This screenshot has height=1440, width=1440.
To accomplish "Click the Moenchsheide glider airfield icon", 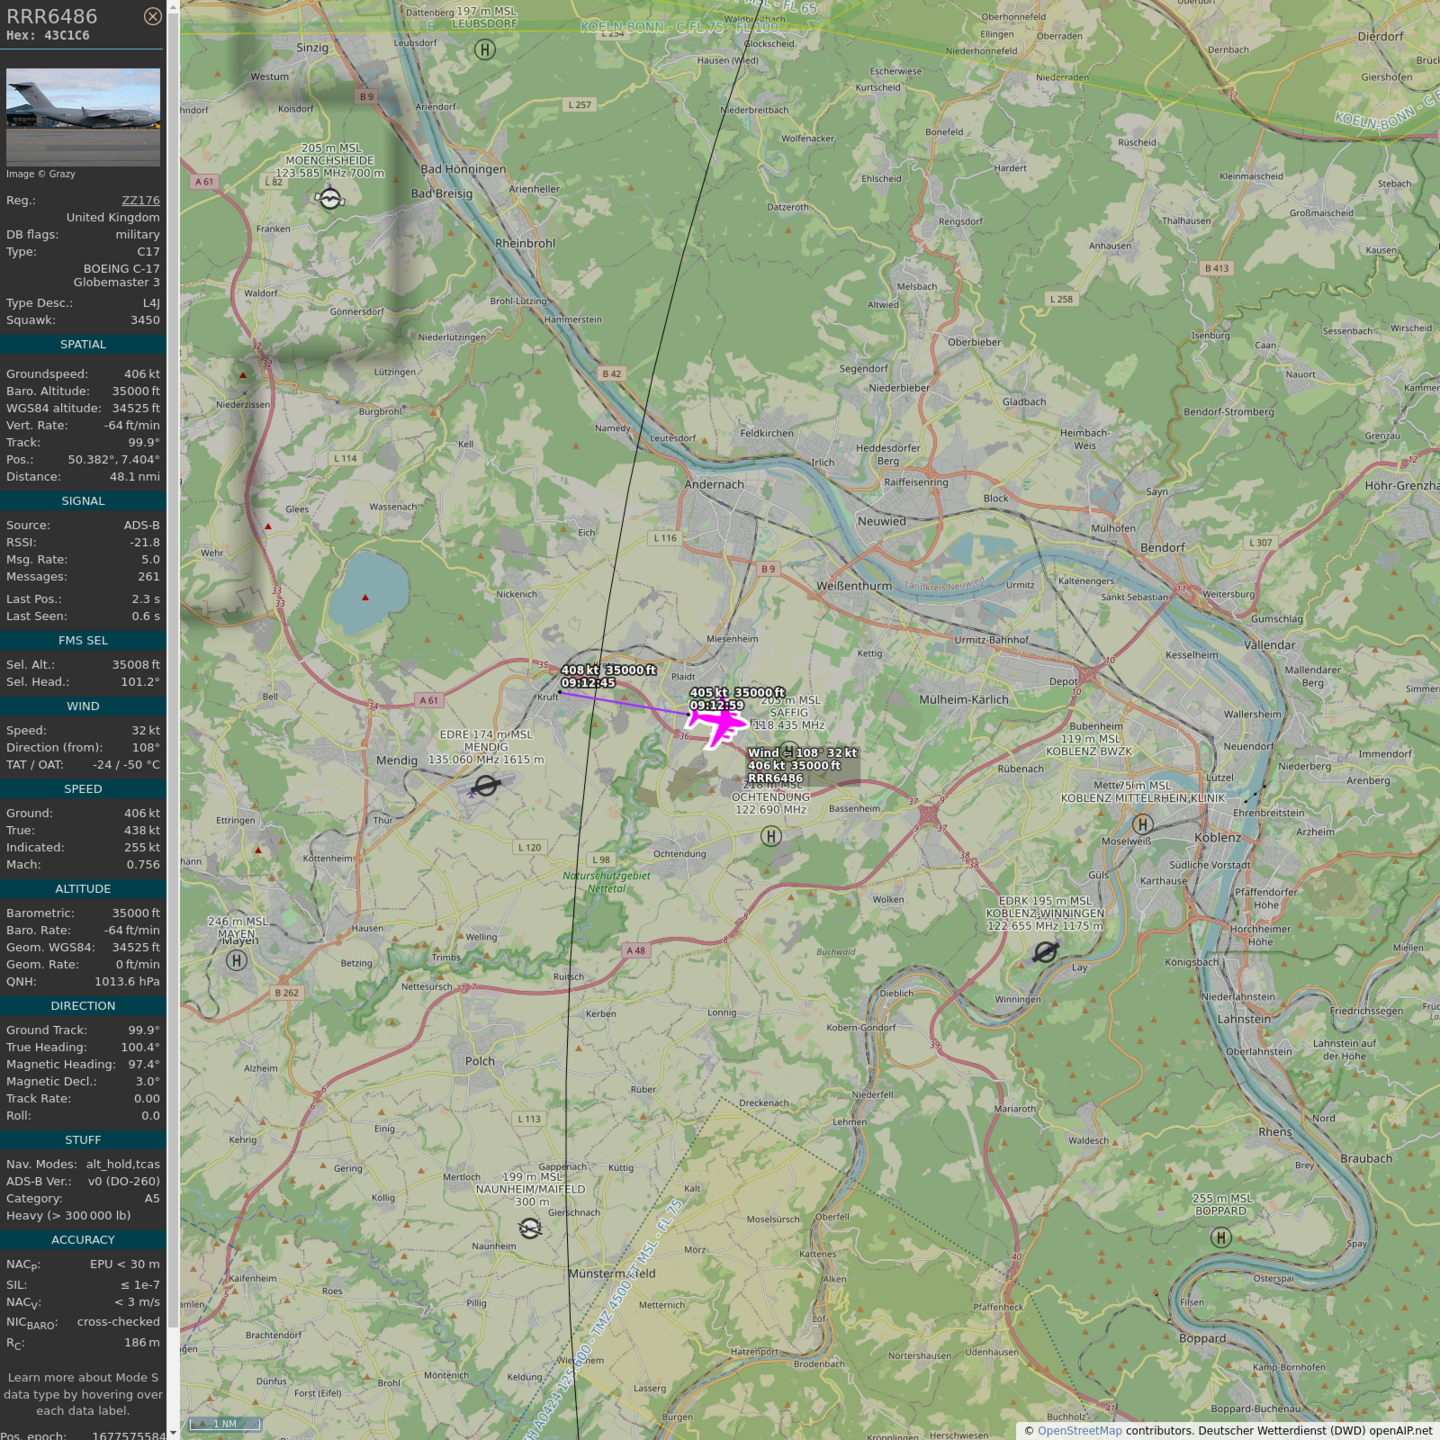I will [330, 198].
